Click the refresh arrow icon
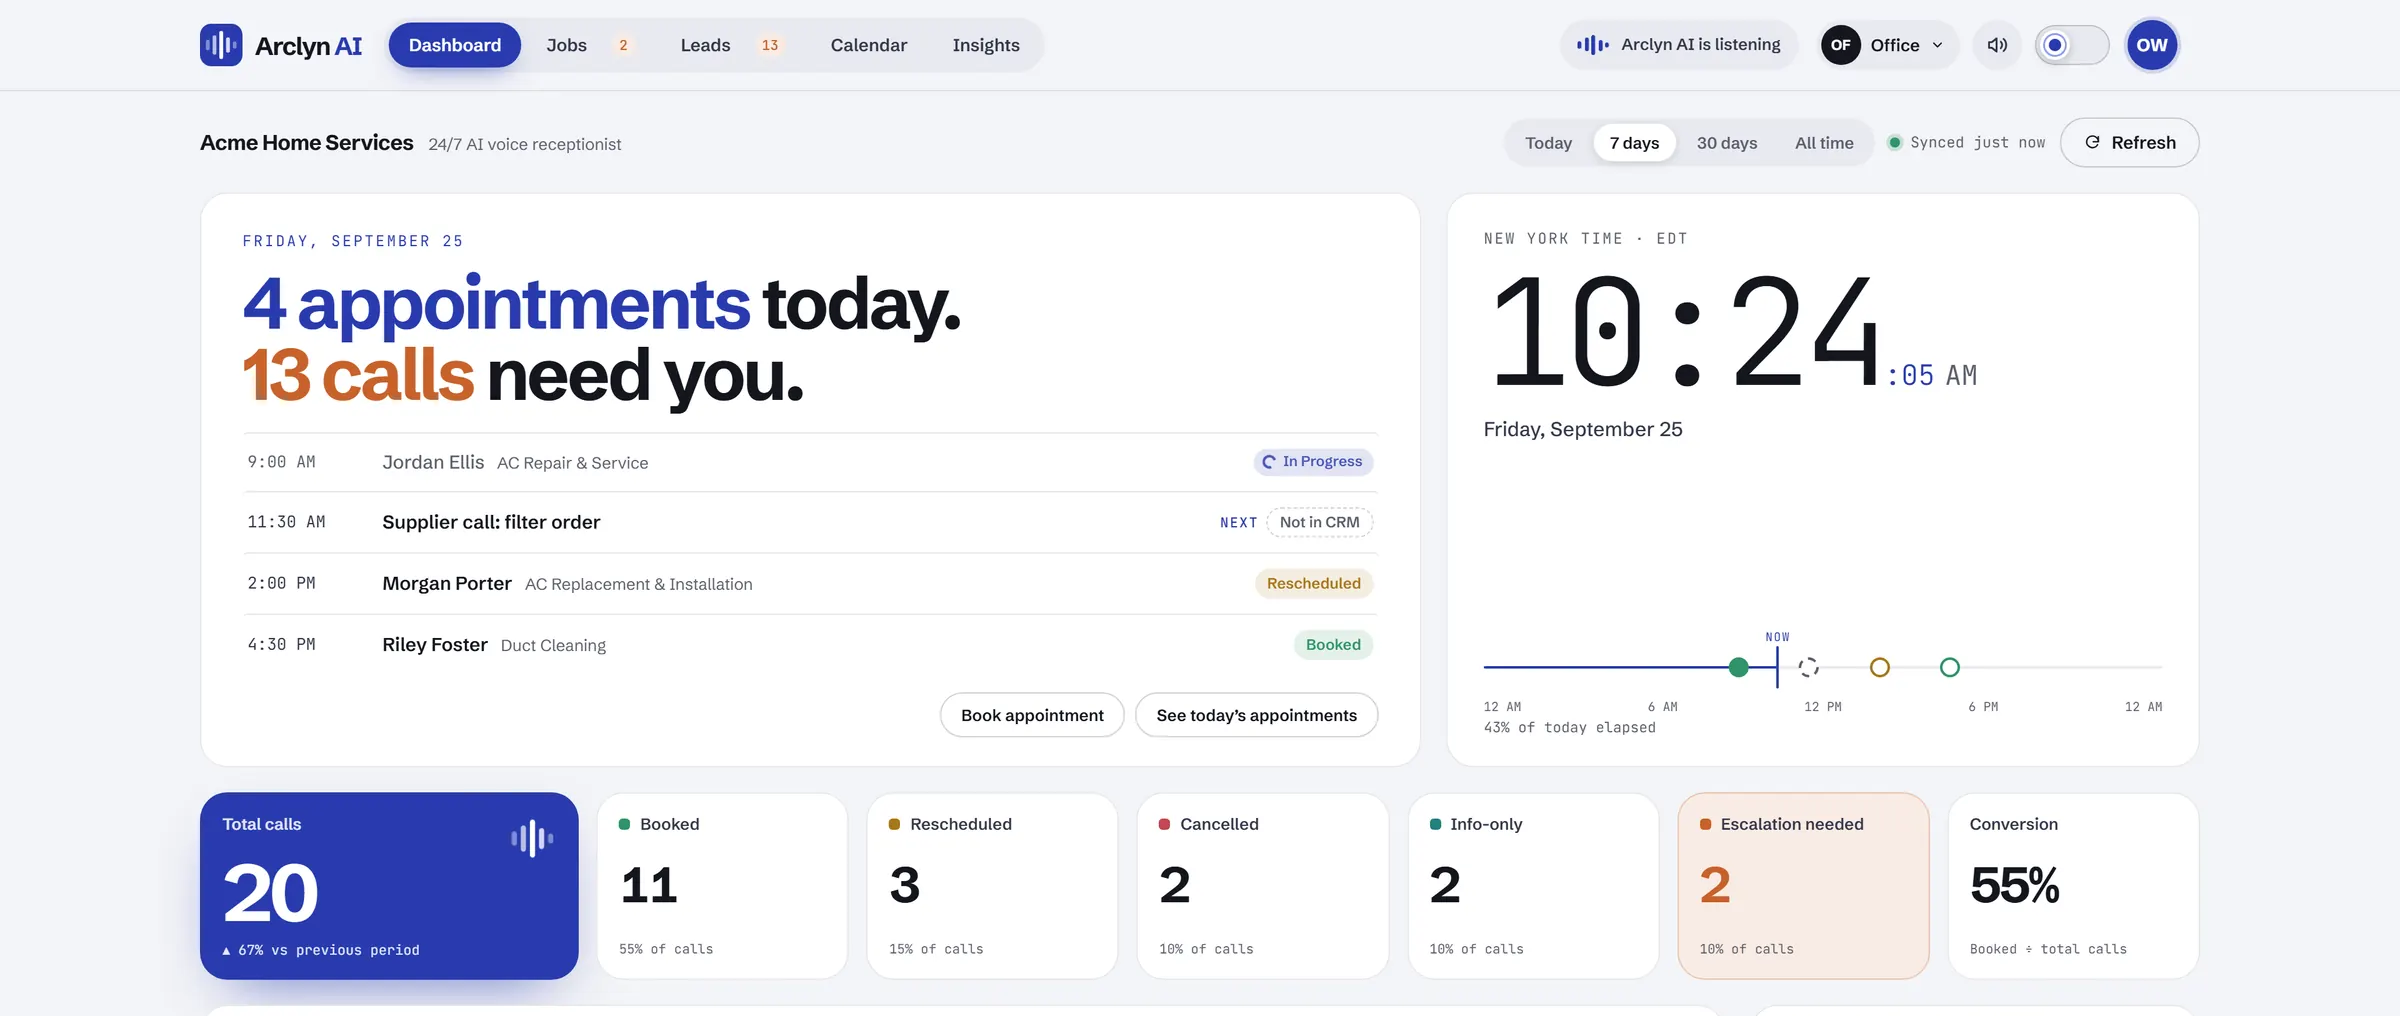Screen dimensions: 2400x1016 [x=2092, y=142]
